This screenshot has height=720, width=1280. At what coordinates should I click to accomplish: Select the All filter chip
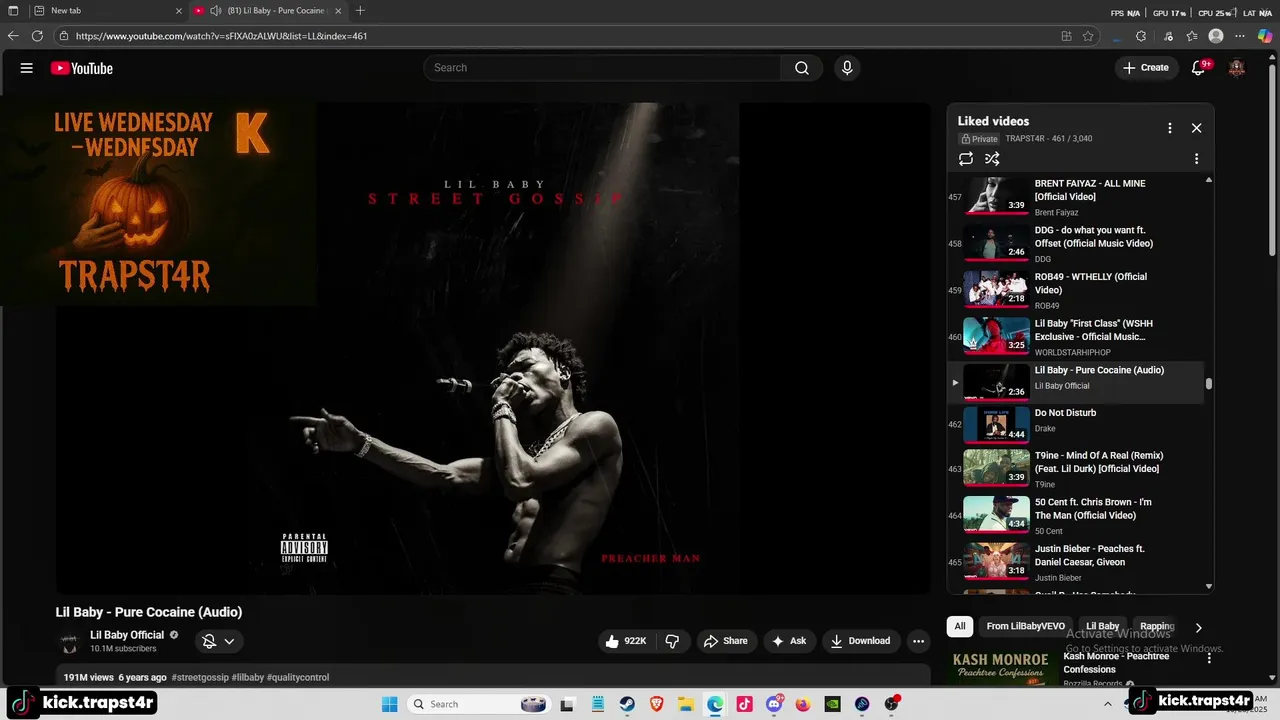pos(960,626)
